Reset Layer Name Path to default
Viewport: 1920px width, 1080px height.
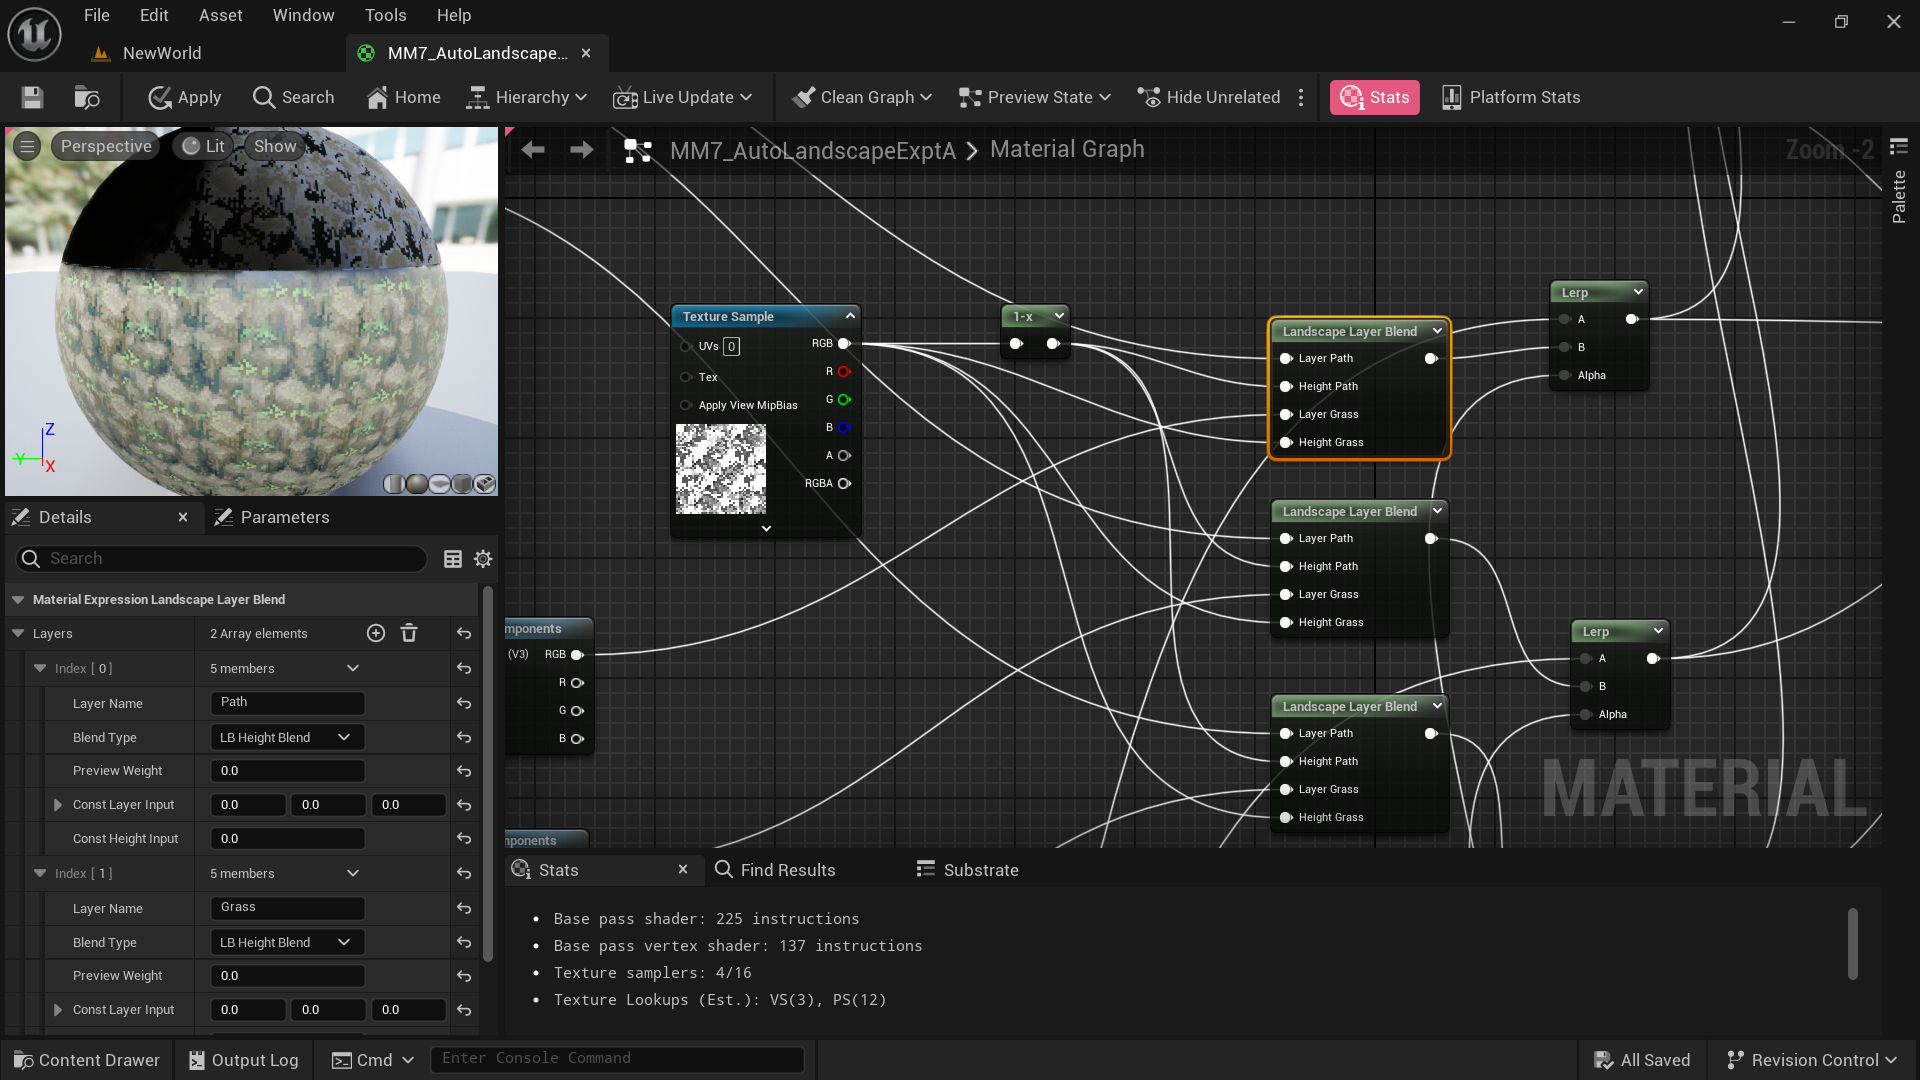[464, 703]
